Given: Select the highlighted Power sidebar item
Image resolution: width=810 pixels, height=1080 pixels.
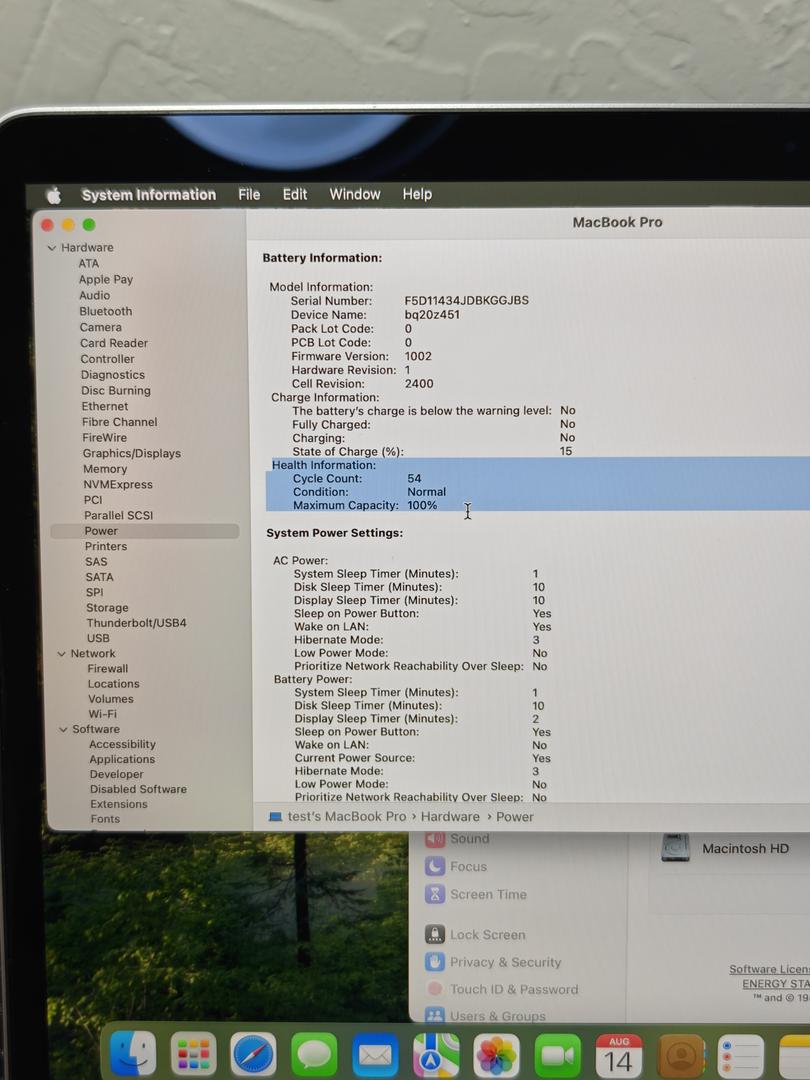Looking at the screenshot, I should [145, 531].
